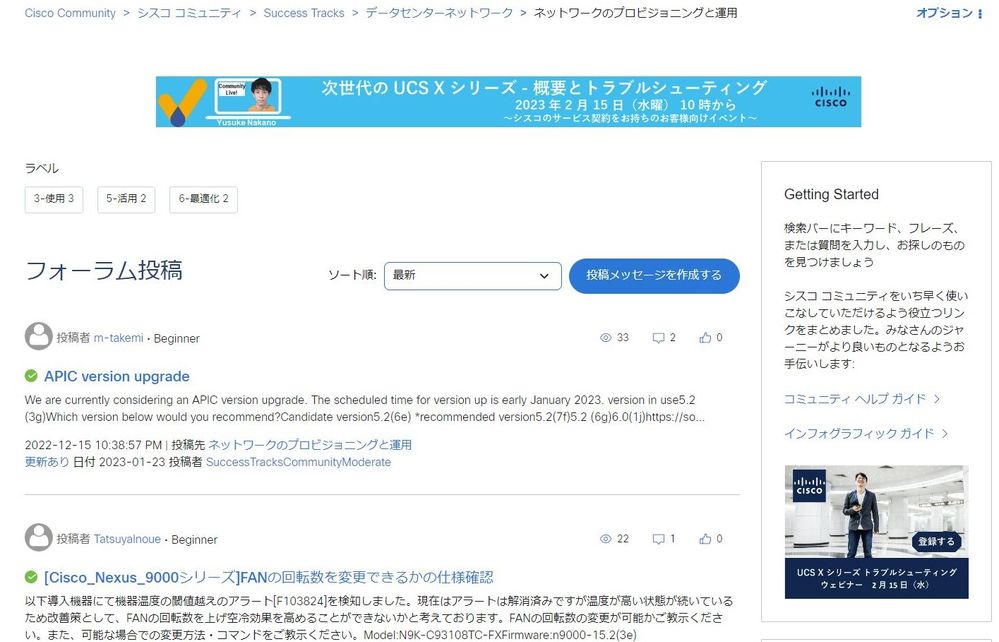This screenshot has height=642, width=999.
Task: Open the Success Tracks breadcrumb
Action: pyautogui.click(x=304, y=13)
